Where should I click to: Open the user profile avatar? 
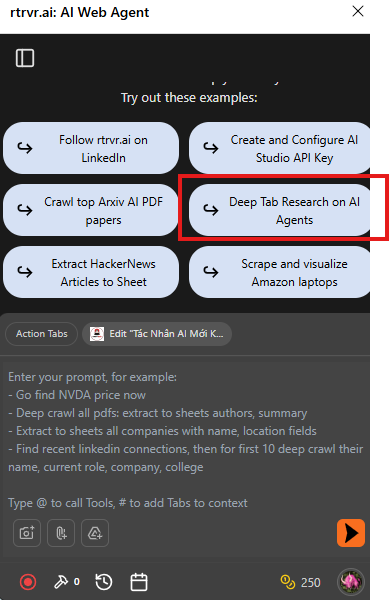coord(351,582)
